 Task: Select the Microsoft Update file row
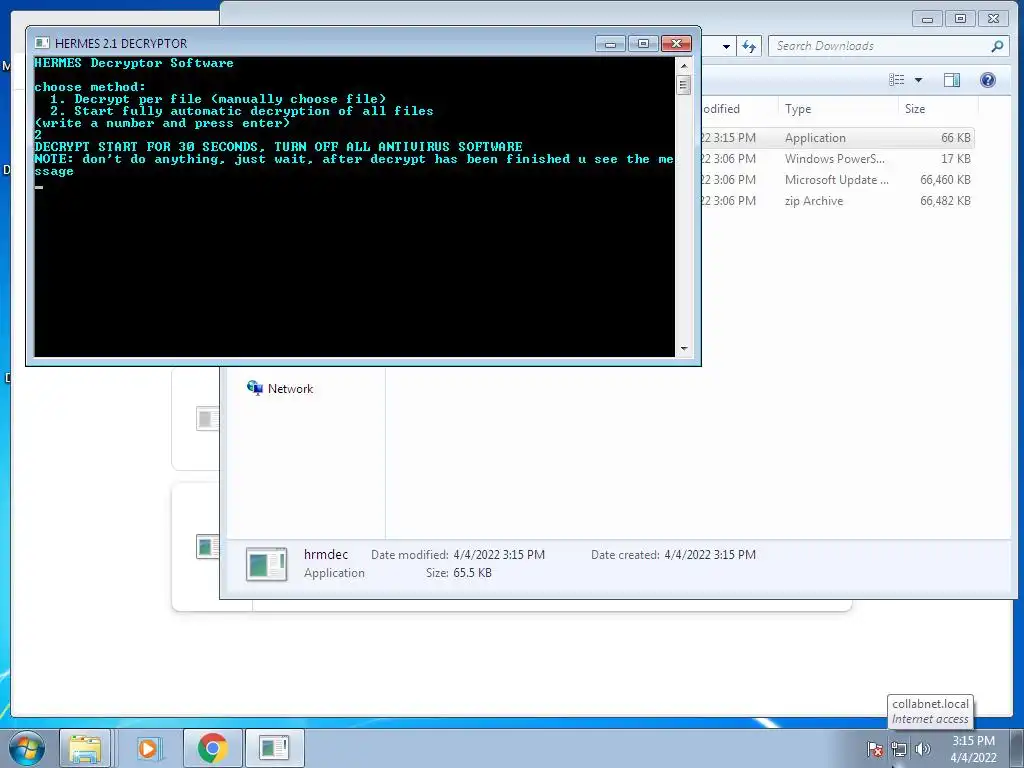837,180
